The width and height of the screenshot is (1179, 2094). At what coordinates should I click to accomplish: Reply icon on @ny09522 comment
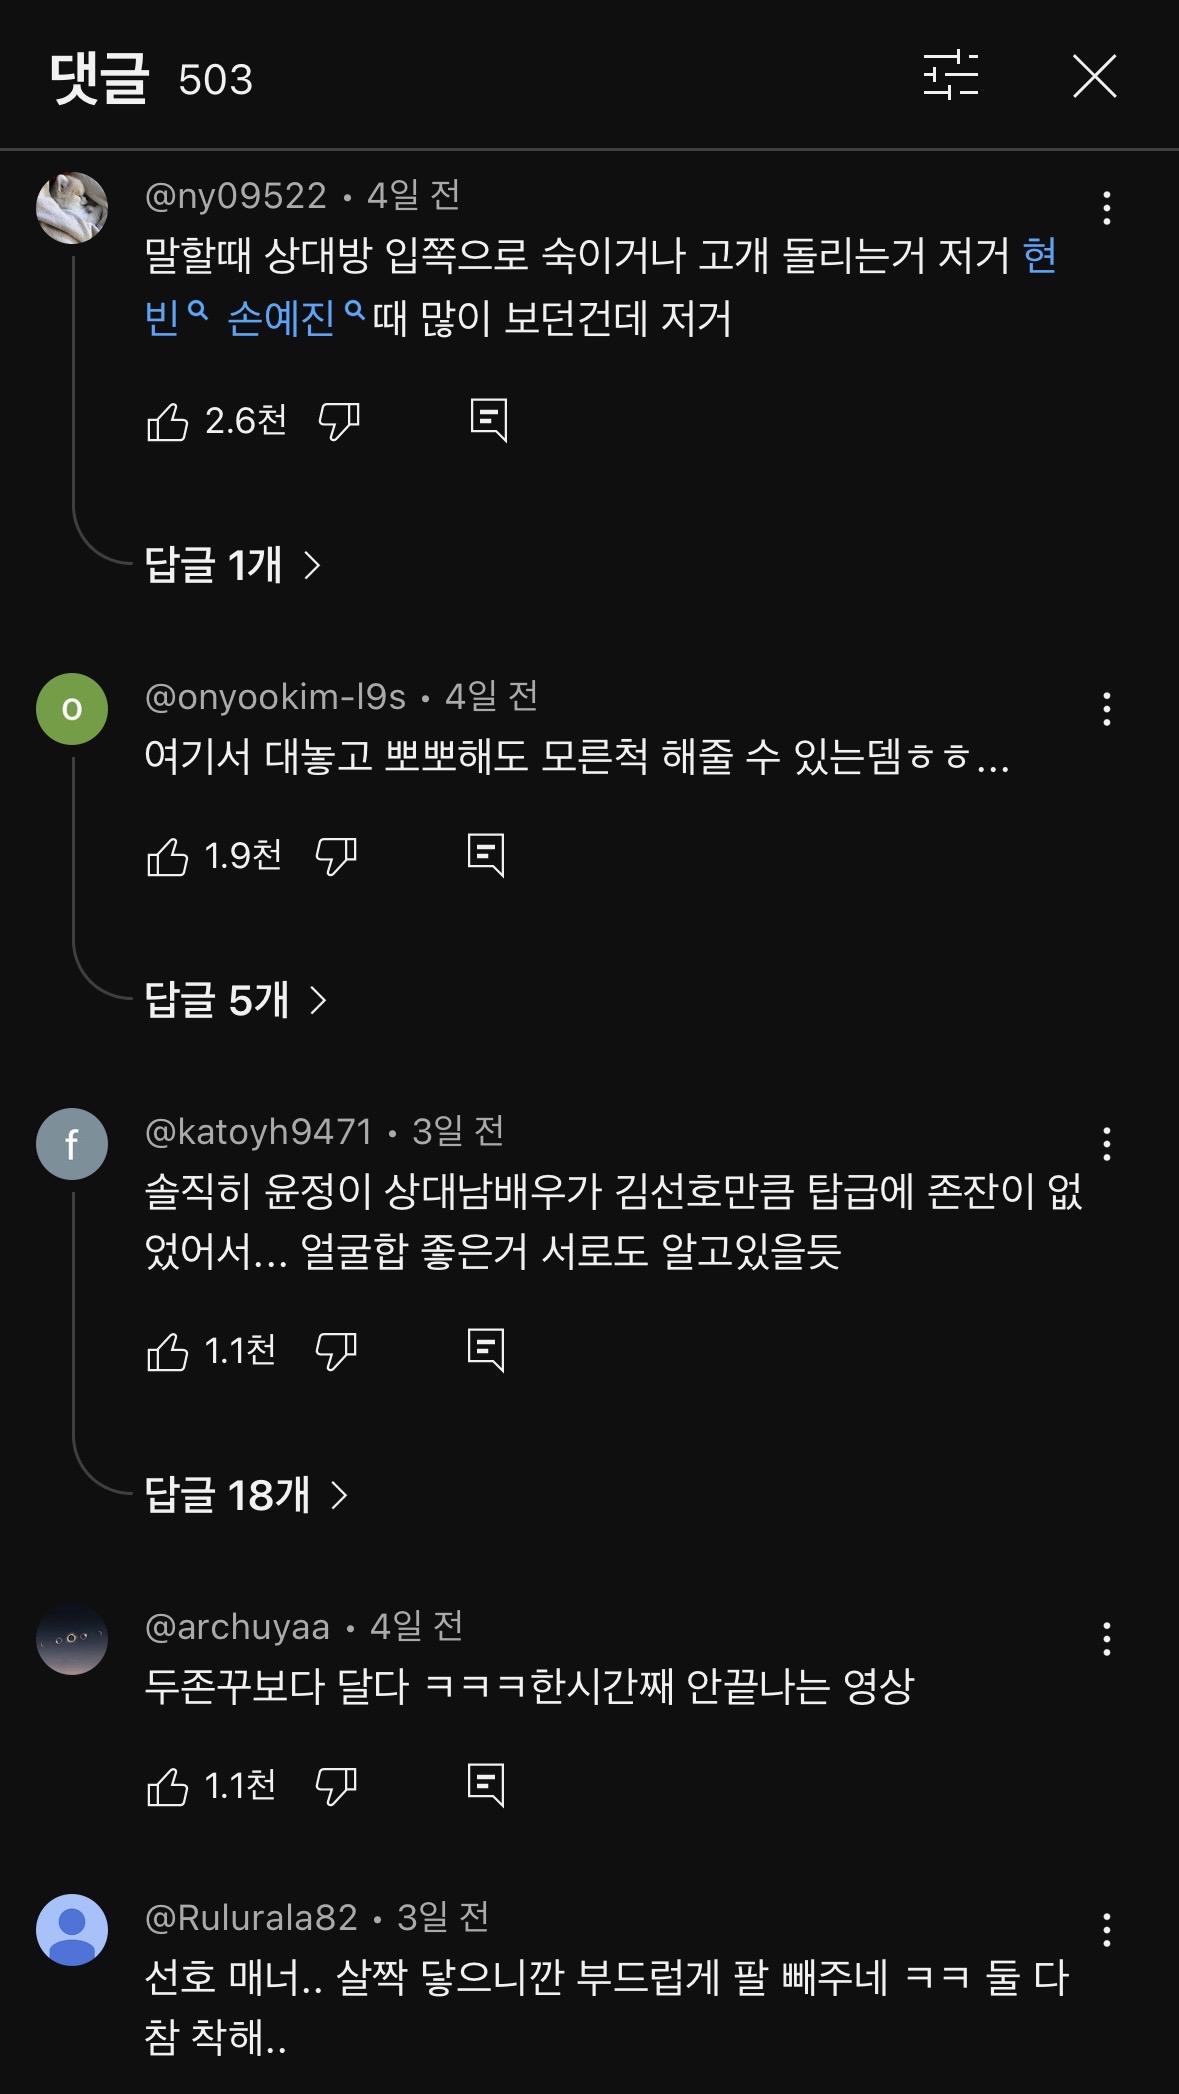pyautogui.click(x=489, y=420)
